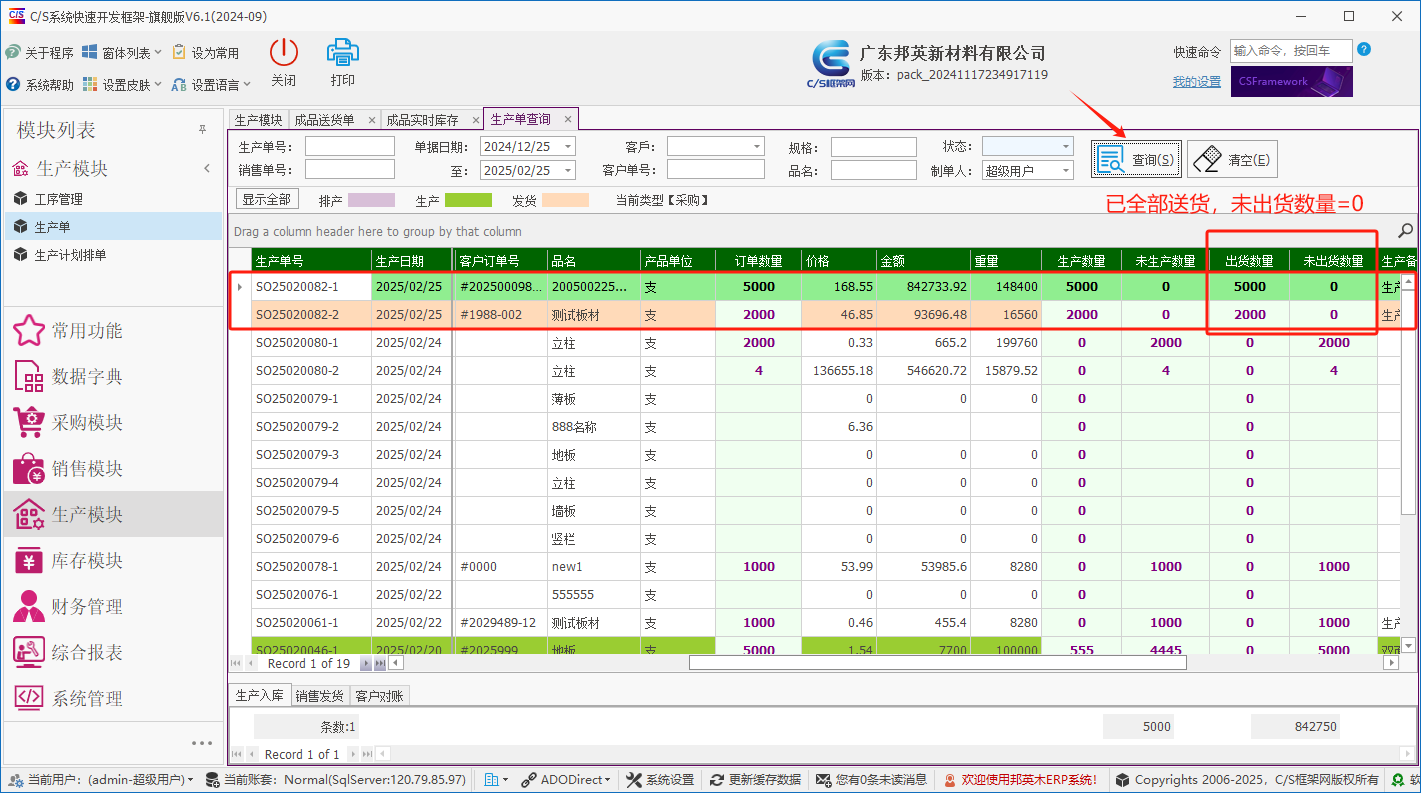This screenshot has height=793, width=1421.
Task: Select 生产单 tree item
Action: pyautogui.click(x=113, y=227)
